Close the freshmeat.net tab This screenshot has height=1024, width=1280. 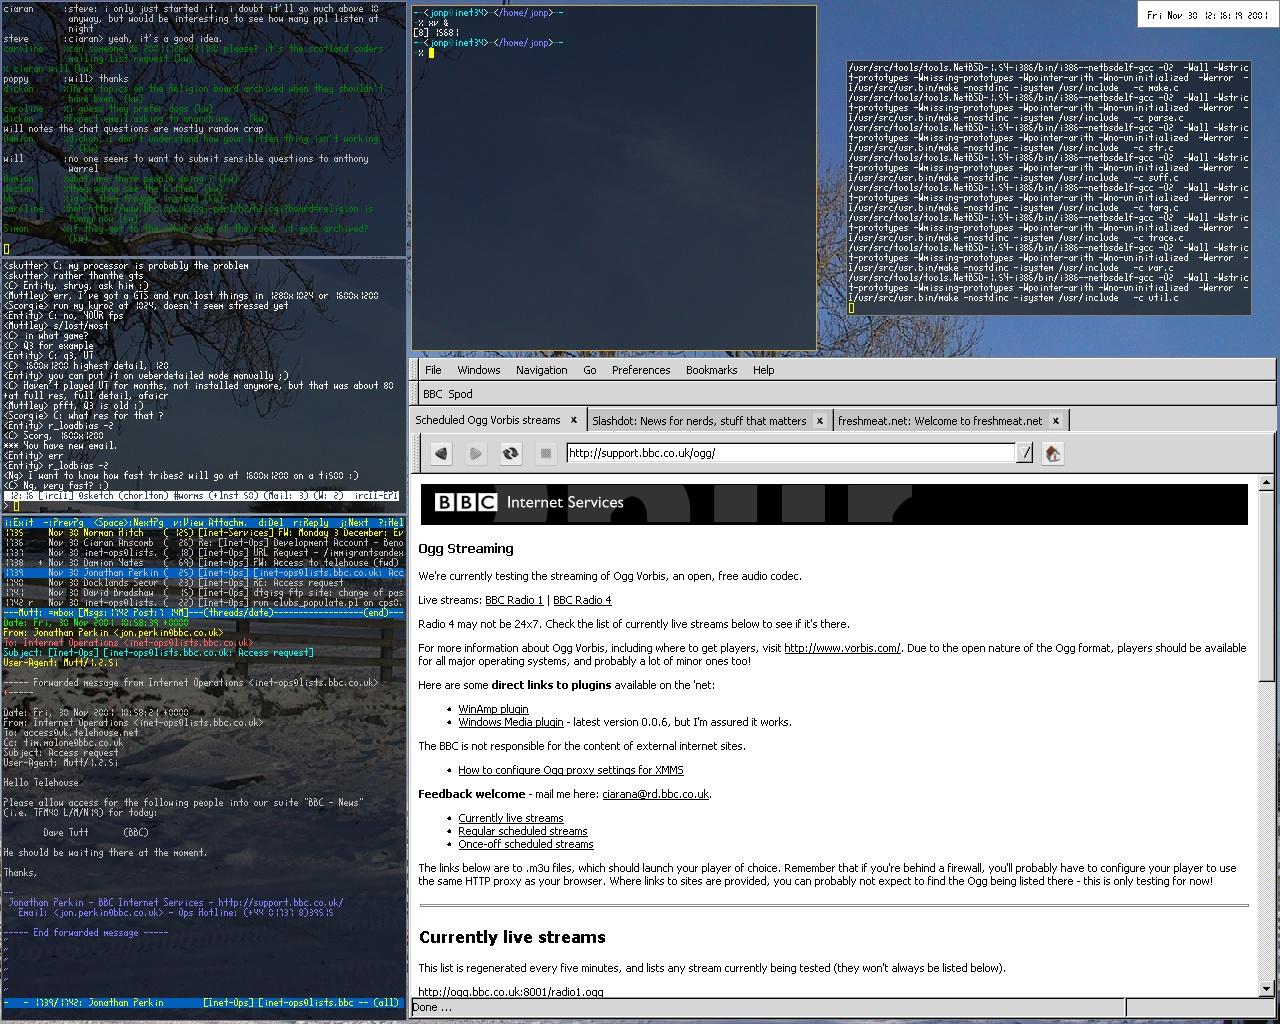pos(1055,421)
